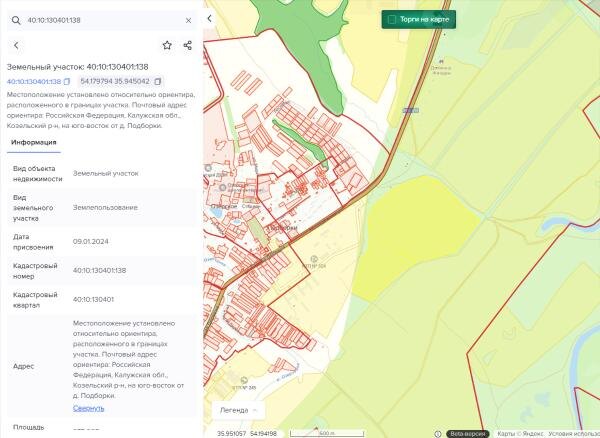The height and width of the screenshot is (438, 600).
Task: Expand the Легенда dropdown
Action: pos(238,410)
